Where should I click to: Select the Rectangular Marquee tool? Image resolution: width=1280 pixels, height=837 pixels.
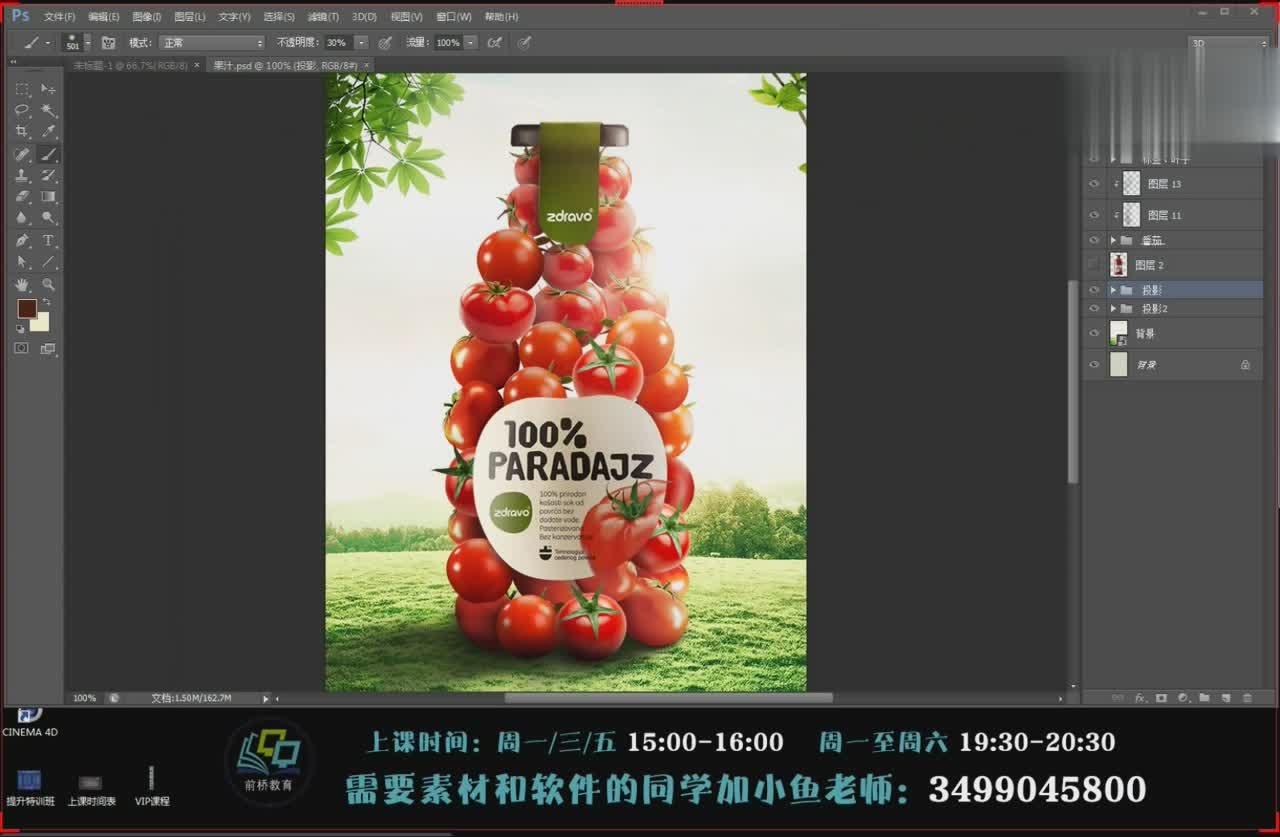point(22,89)
